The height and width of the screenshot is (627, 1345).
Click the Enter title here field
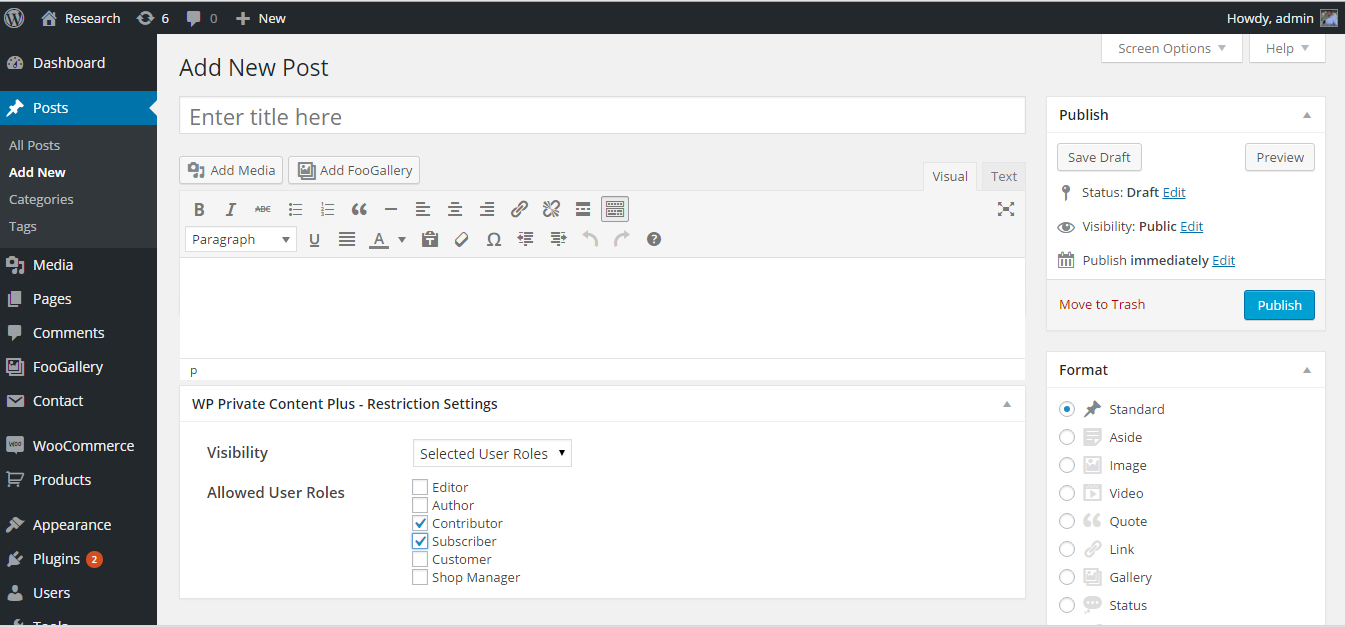pos(602,116)
